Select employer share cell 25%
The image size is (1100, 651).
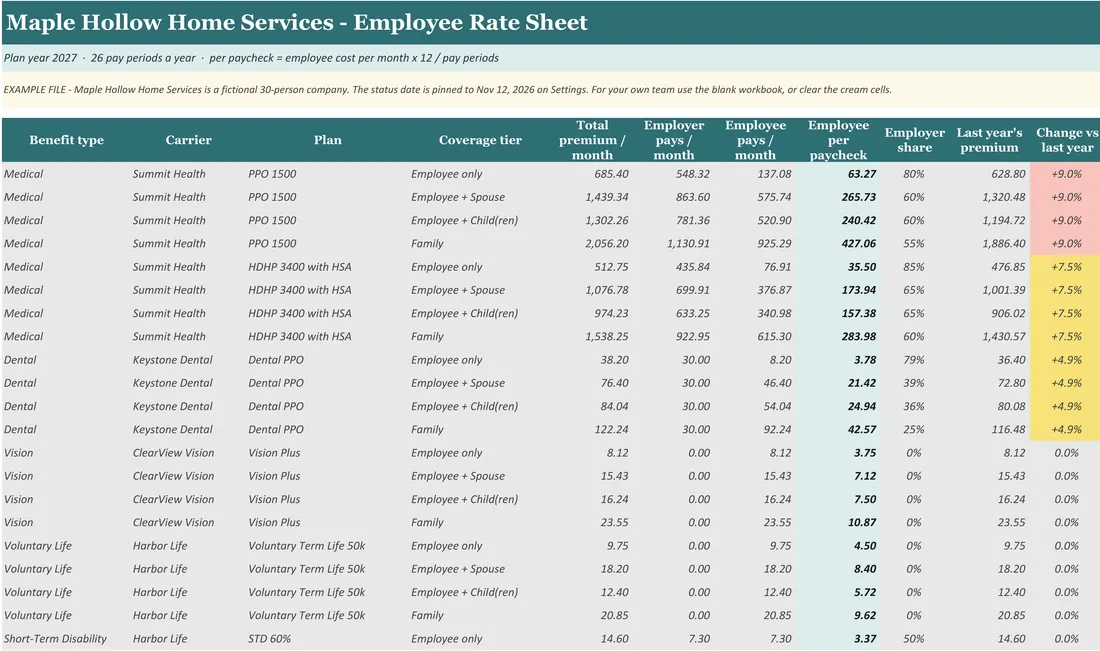(x=913, y=429)
